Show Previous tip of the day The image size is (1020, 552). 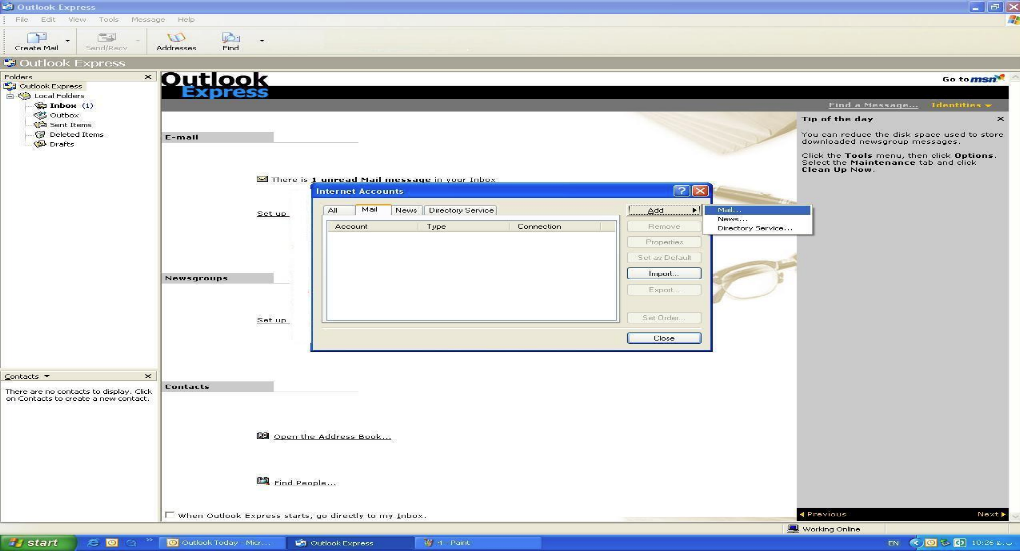coord(823,514)
